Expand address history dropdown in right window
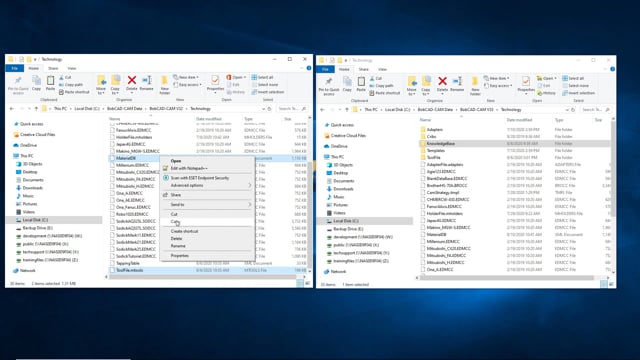Screen dimensions: 640x360 567,110
